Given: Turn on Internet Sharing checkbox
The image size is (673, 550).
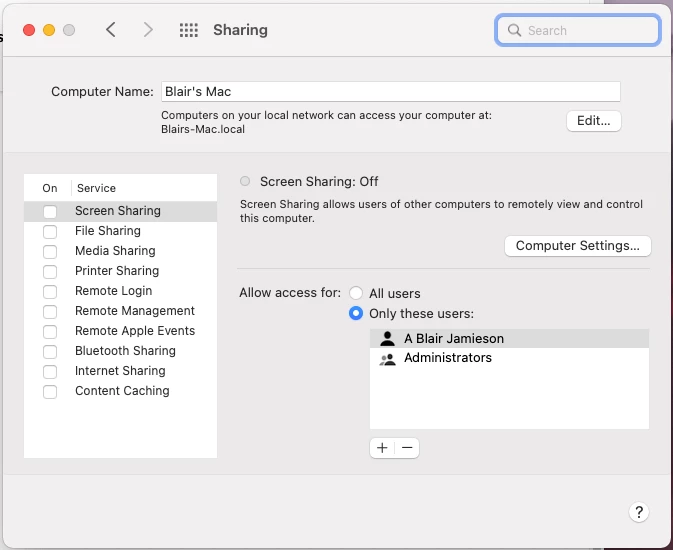Looking at the screenshot, I should click(50, 371).
